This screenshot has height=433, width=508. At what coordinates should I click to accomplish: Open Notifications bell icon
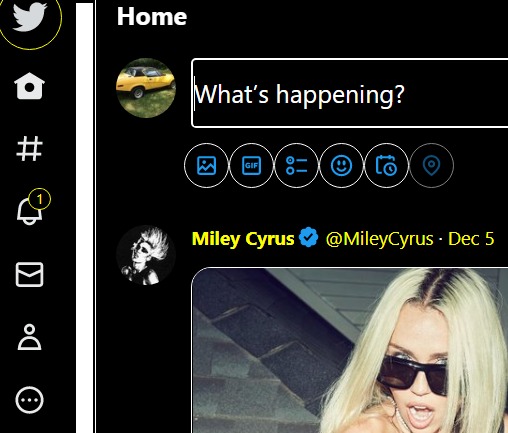click(x=30, y=210)
